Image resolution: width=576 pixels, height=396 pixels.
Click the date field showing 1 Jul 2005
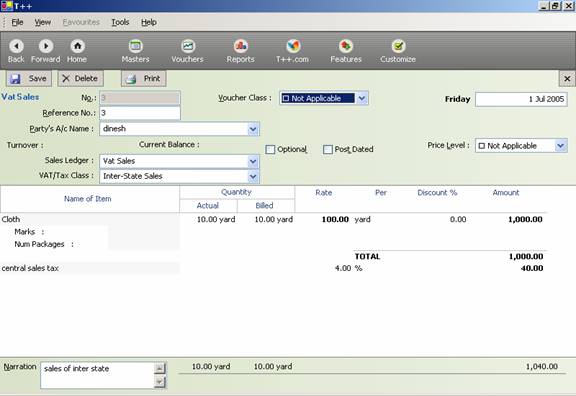(521, 99)
